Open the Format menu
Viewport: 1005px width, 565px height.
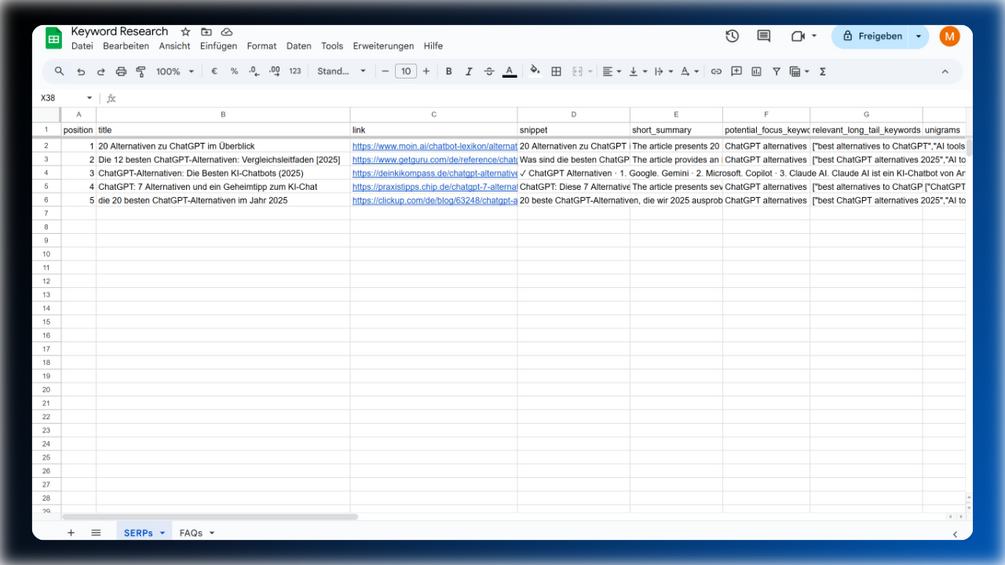coord(262,46)
